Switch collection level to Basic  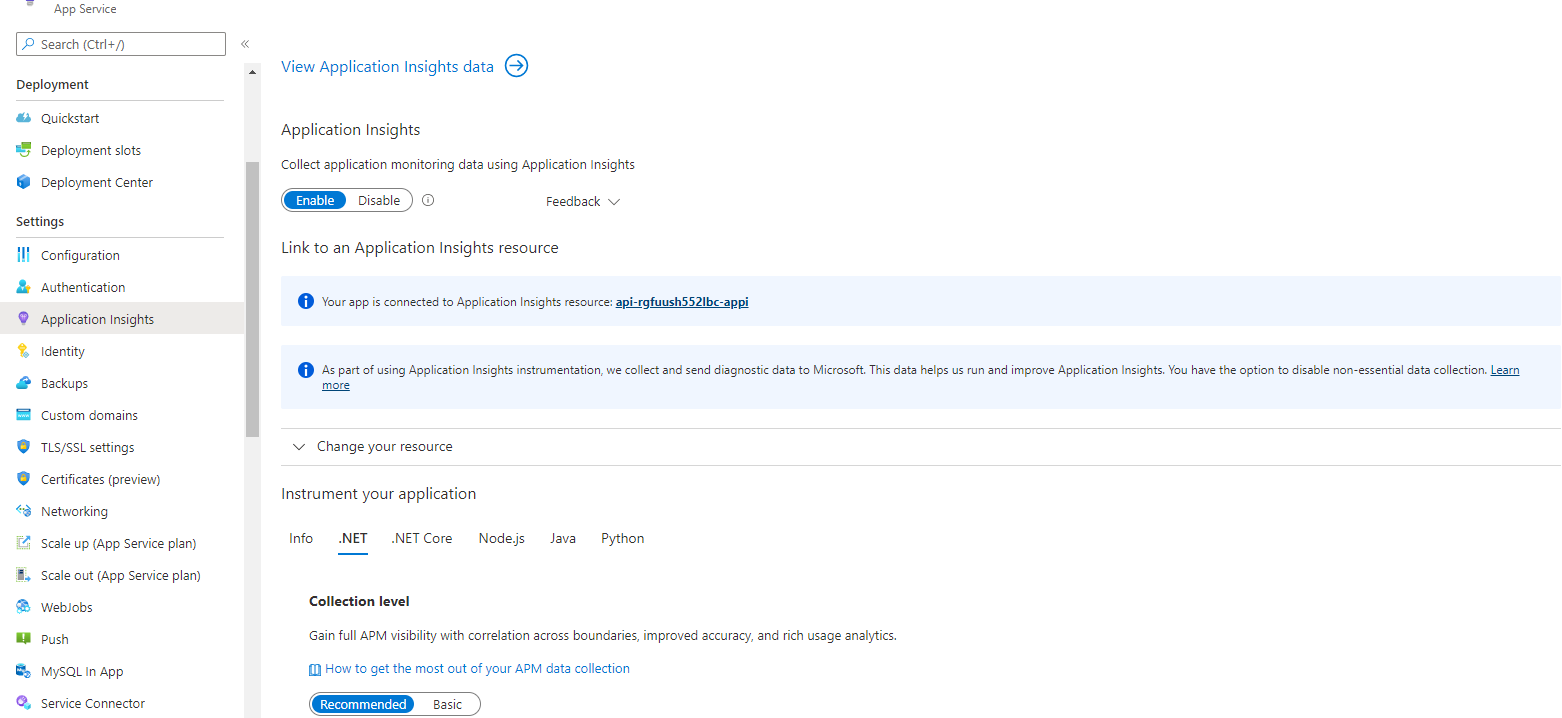(x=447, y=703)
